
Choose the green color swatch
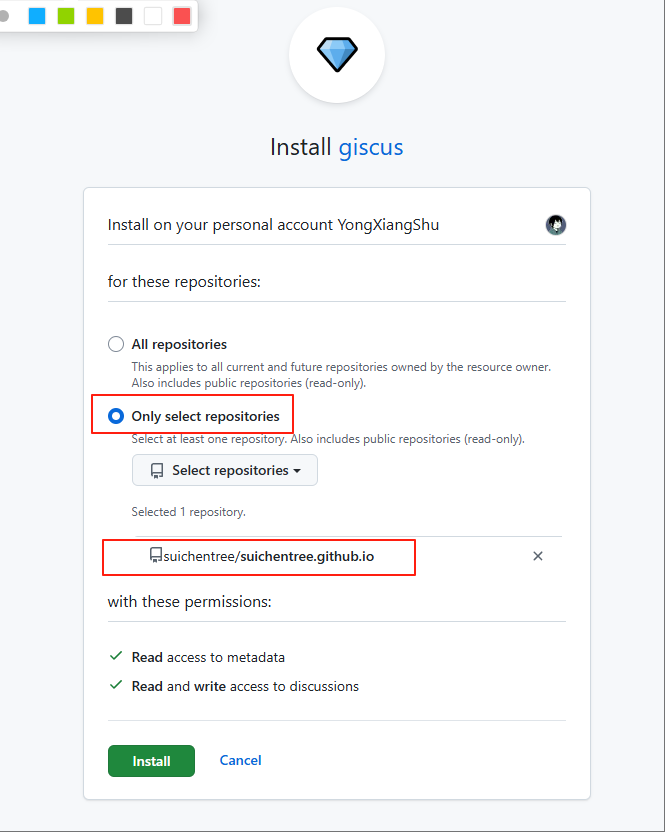coord(66,16)
